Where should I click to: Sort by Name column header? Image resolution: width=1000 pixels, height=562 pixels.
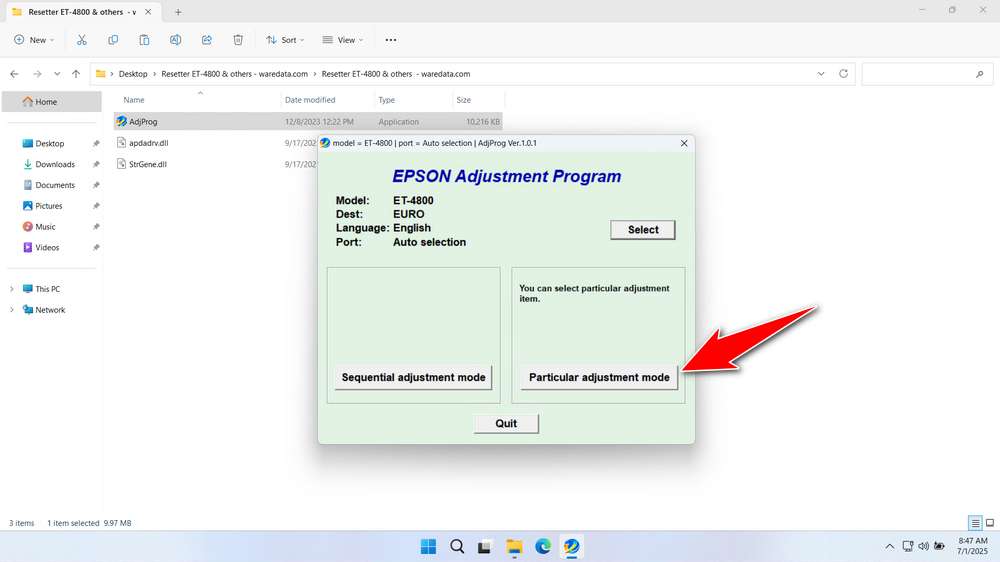(x=133, y=100)
